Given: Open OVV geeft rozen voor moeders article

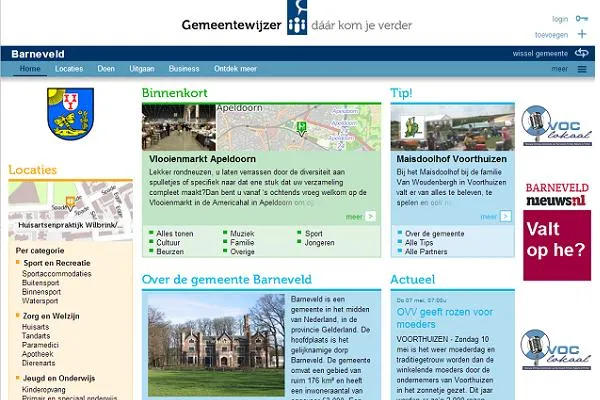Looking at the screenshot, I should (x=445, y=318).
